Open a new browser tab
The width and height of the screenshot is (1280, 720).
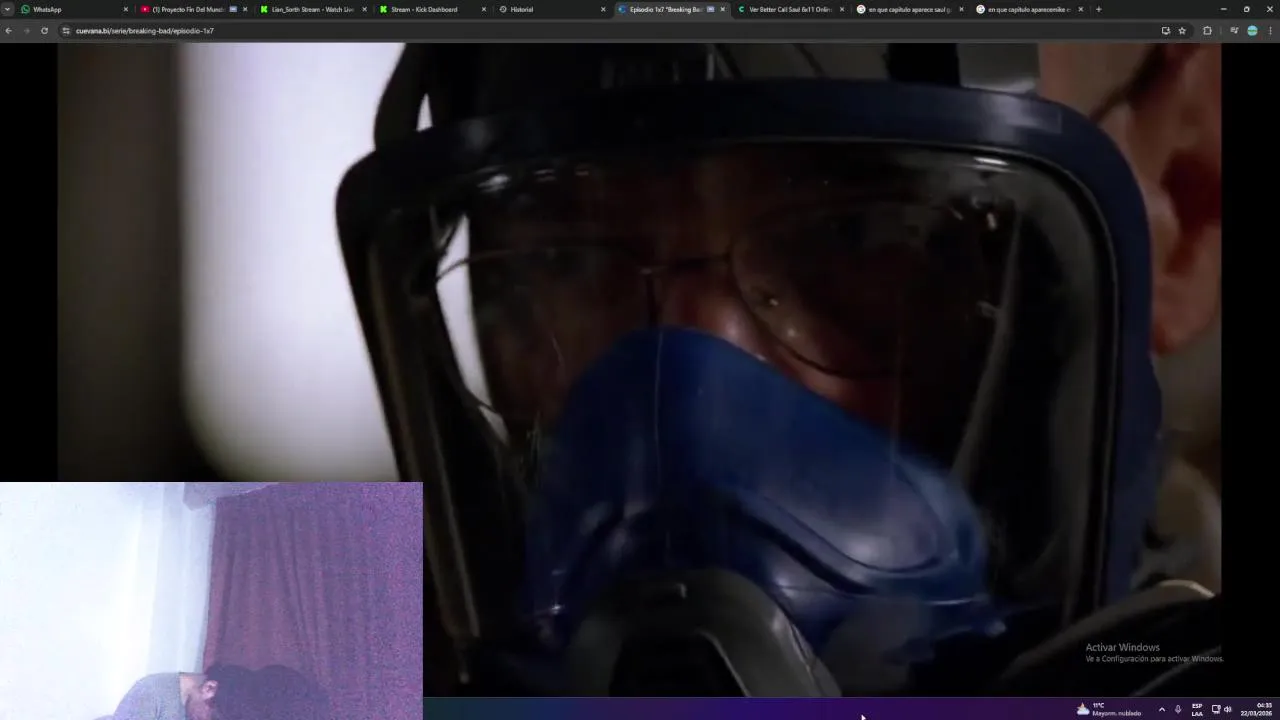click(x=1098, y=9)
